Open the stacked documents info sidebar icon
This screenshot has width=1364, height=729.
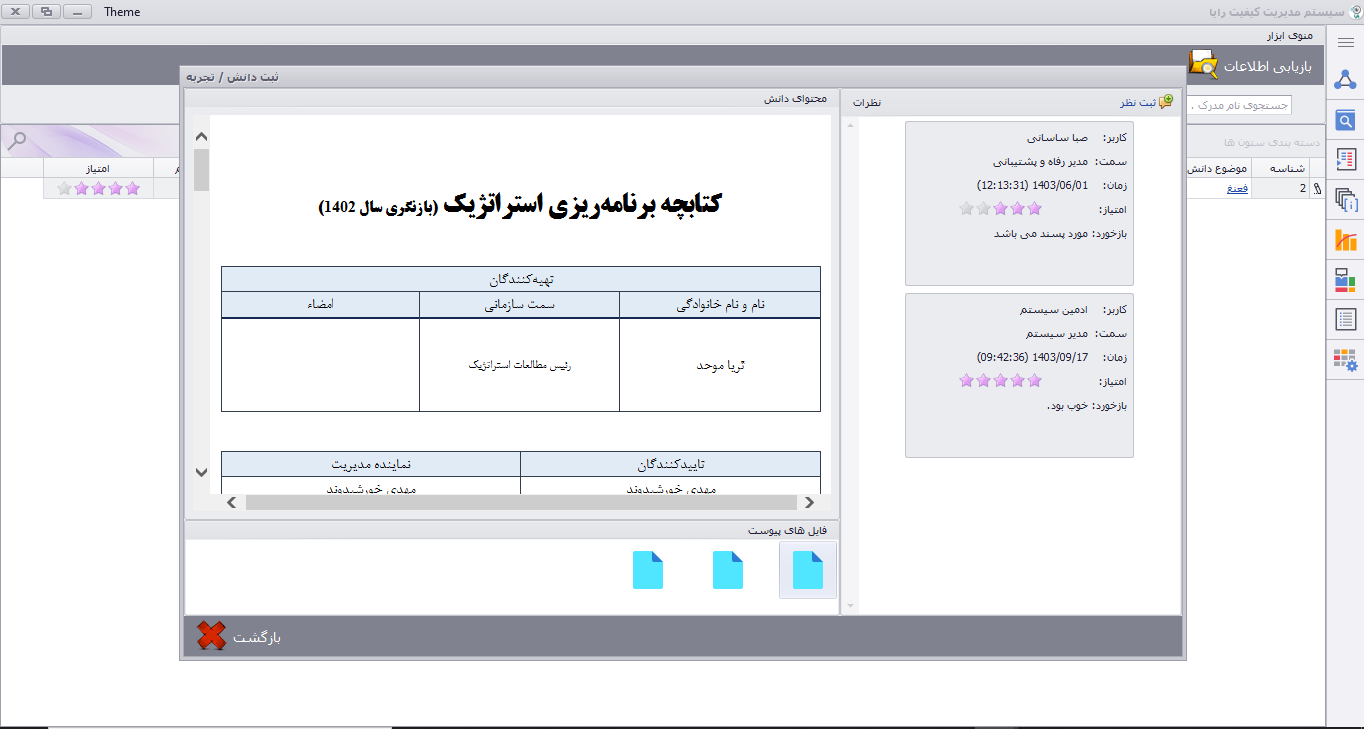point(1345,200)
